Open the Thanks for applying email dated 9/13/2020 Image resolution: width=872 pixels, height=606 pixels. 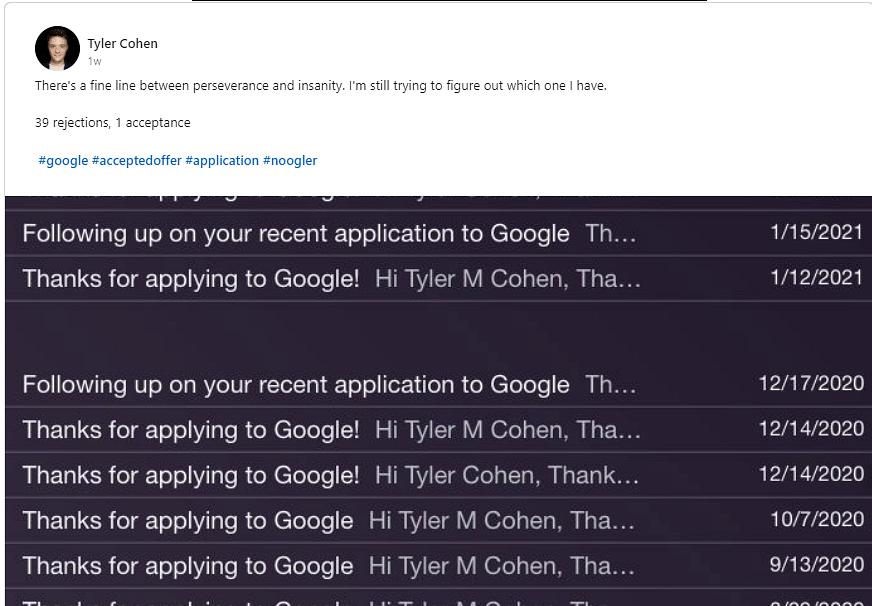point(438,566)
